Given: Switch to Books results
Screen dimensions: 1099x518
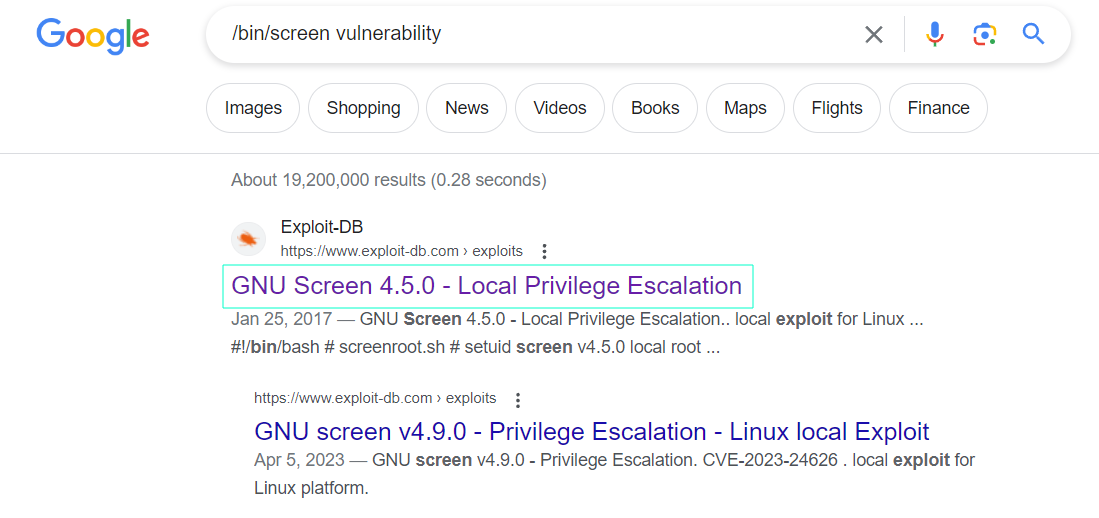Looking at the screenshot, I should coord(655,108).
